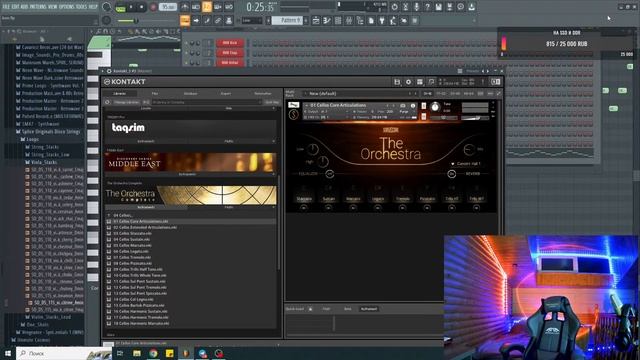
Task: Open Windows Start menu
Action: (7, 353)
